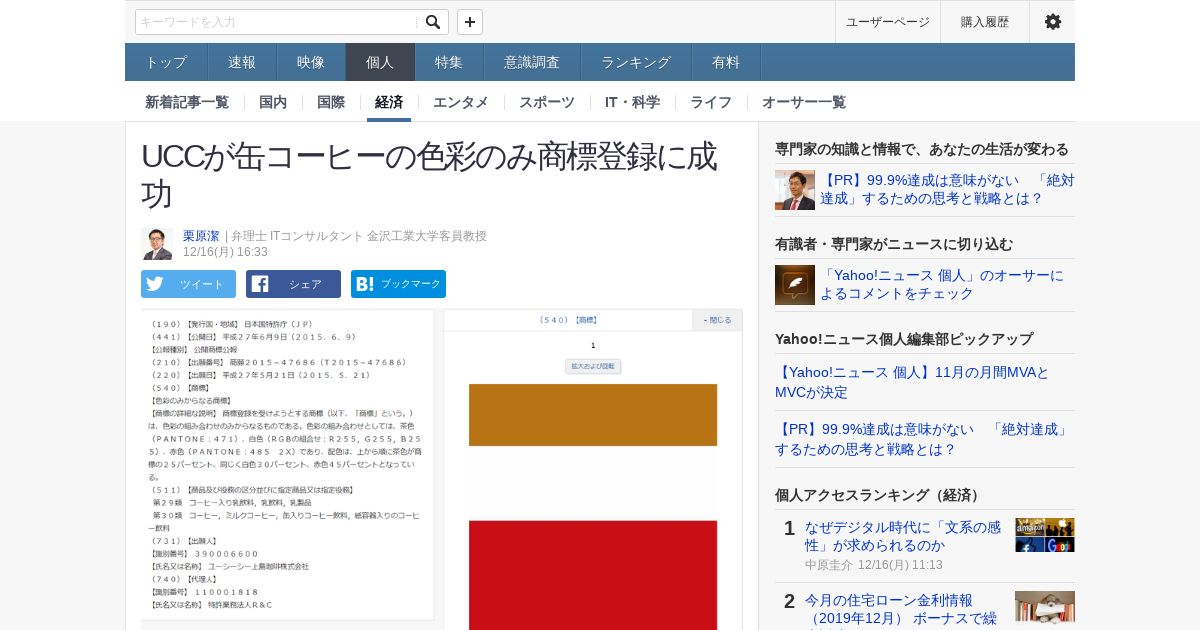
Task: Open なぜデジタル時代に「文系の感性」 ranking link
Action: click(903, 536)
